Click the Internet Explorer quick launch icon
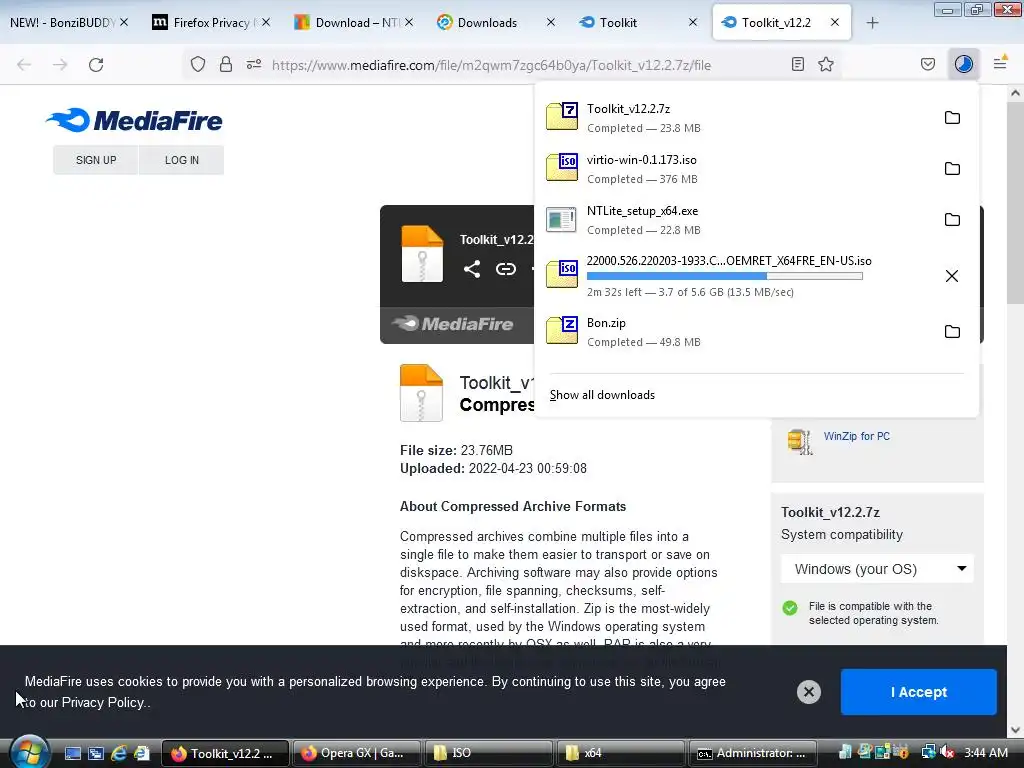Viewport: 1024px width, 768px height. pos(119,753)
